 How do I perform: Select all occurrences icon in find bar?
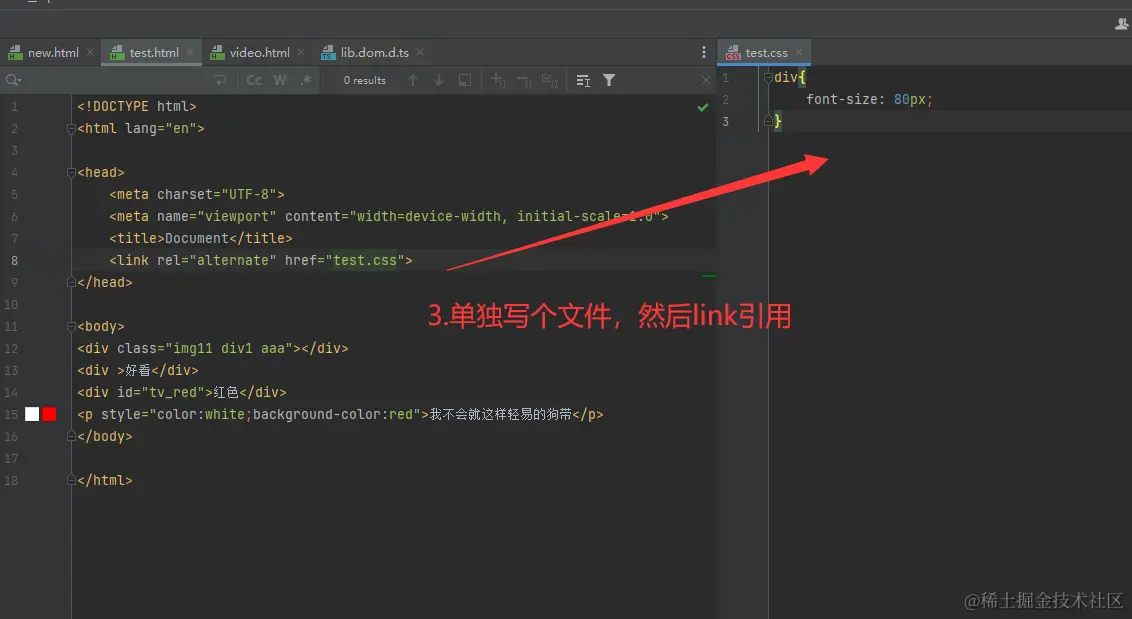(x=550, y=80)
